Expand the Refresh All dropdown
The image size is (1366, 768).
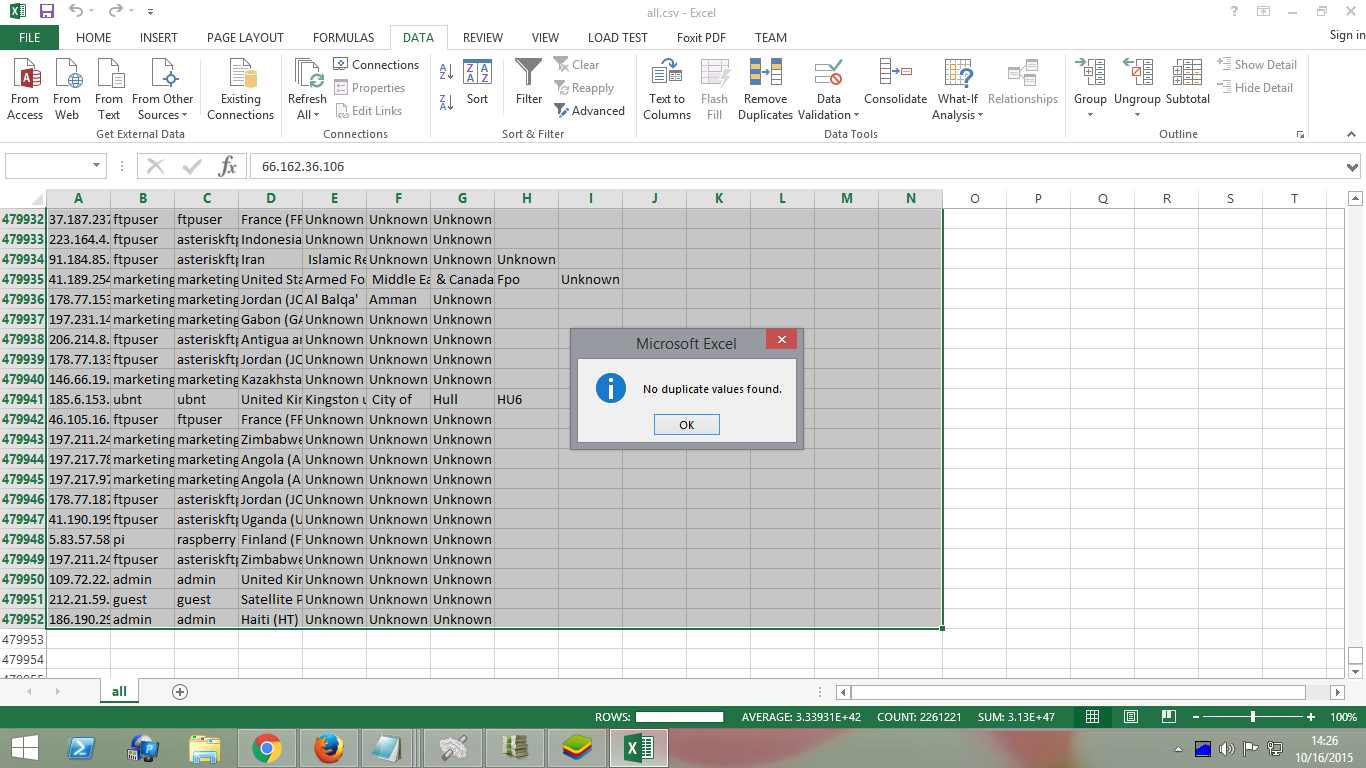307,115
